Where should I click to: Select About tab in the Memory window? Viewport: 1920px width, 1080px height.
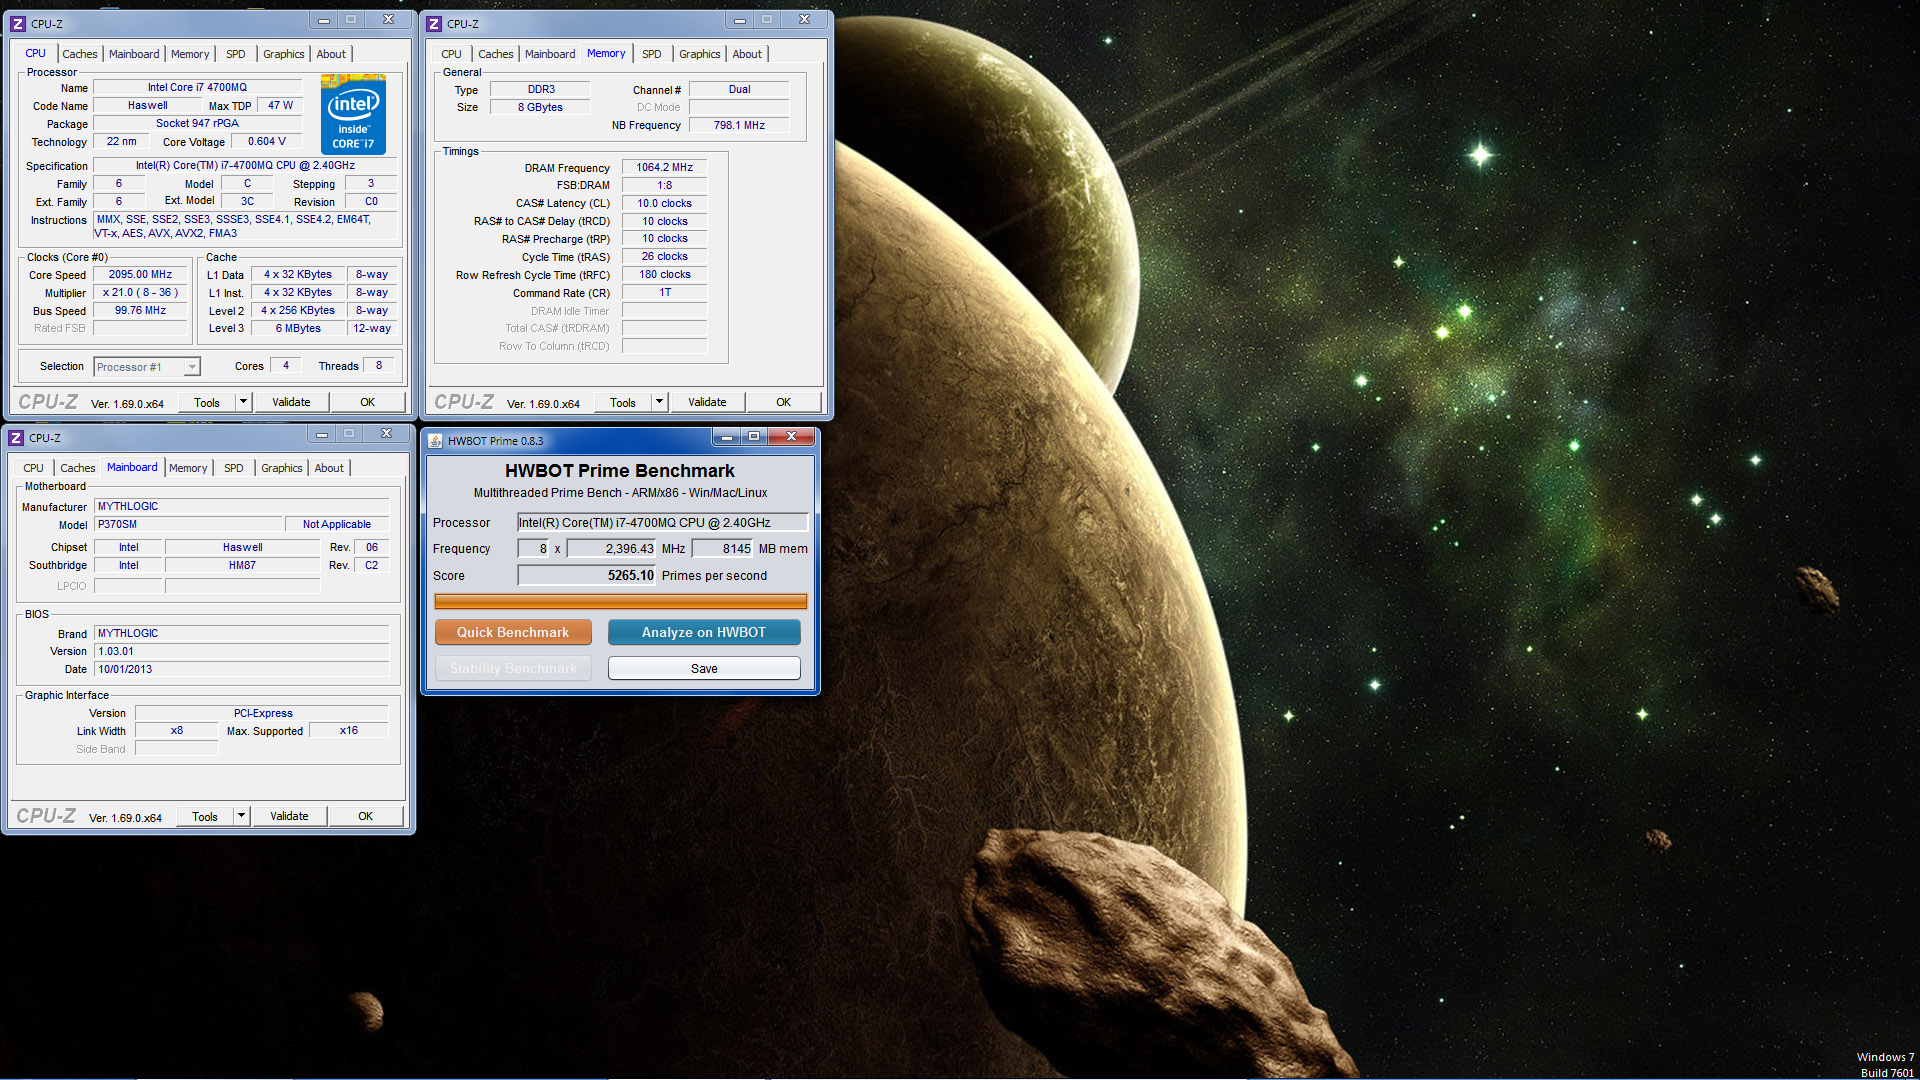[747, 54]
